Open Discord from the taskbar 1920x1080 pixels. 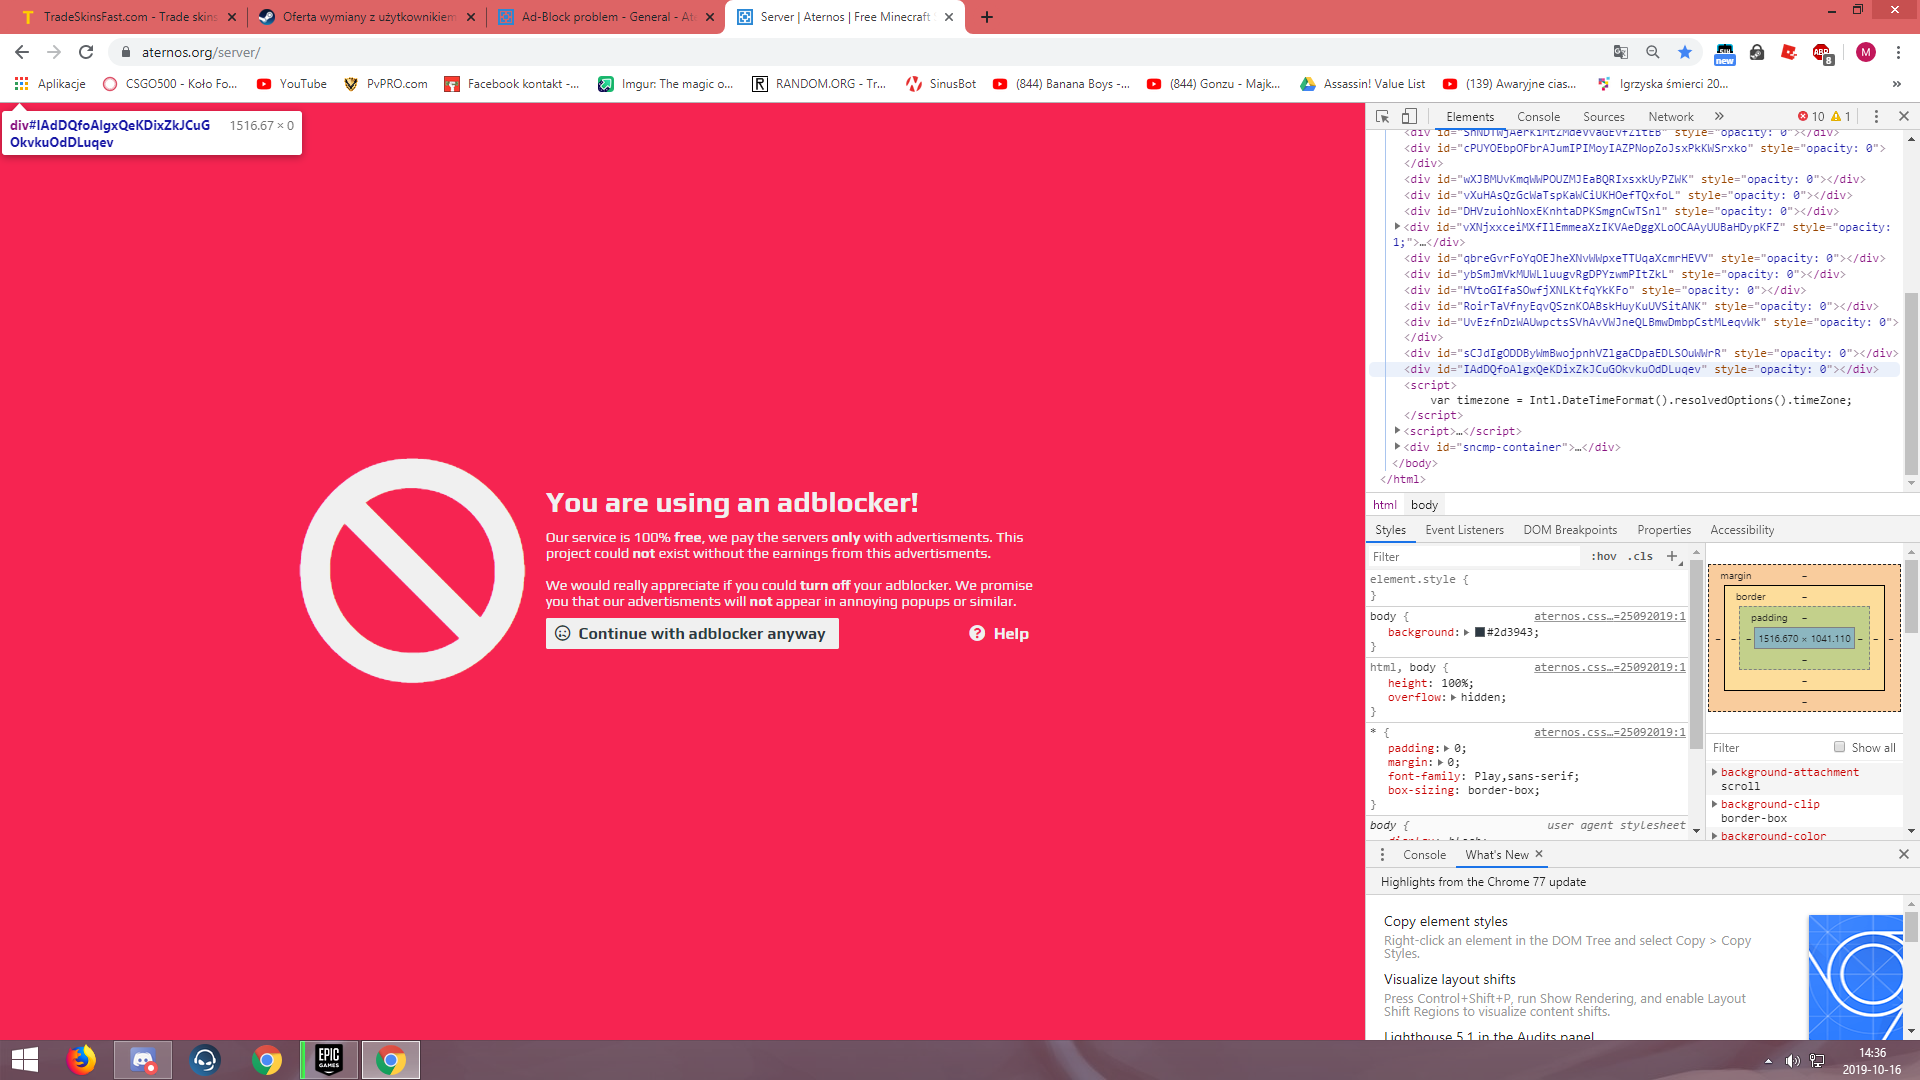[143, 1060]
